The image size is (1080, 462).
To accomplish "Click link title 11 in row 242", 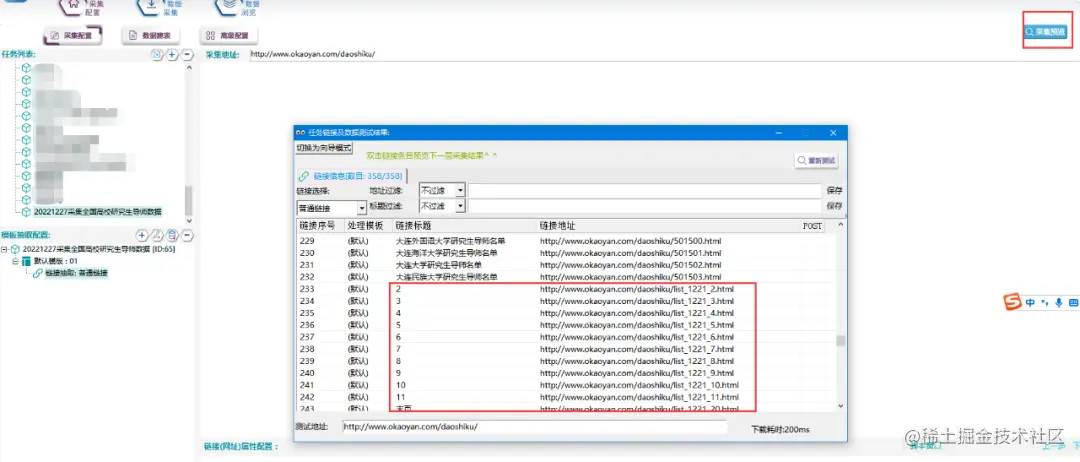I will click(x=401, y=397).
